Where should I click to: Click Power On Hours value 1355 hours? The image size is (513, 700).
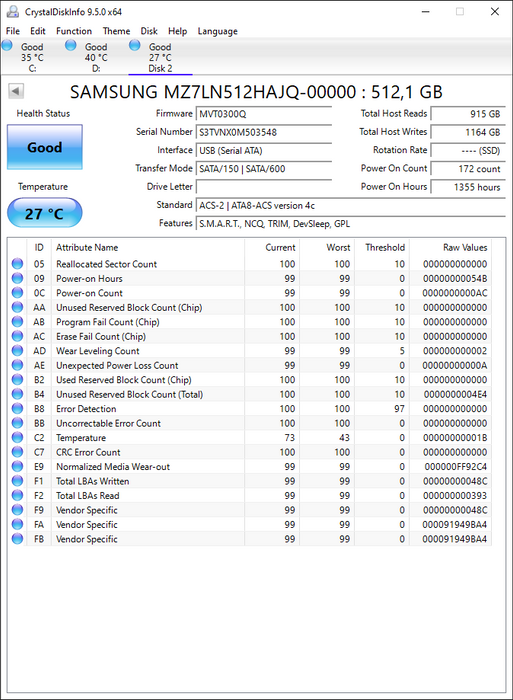click(468, 187)
